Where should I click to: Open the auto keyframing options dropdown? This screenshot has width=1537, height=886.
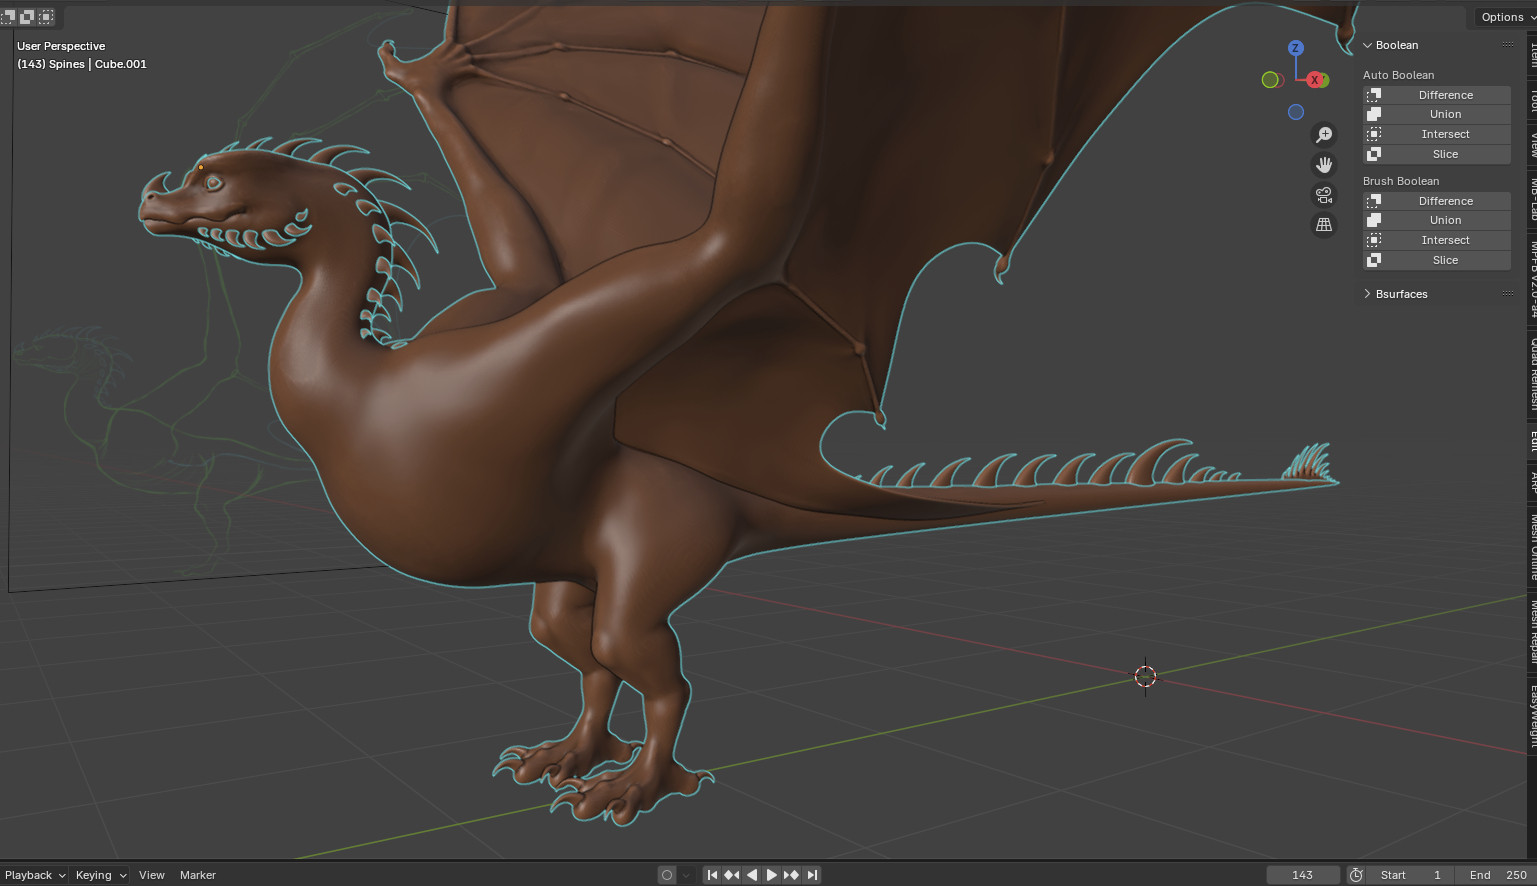pos(686,875)
